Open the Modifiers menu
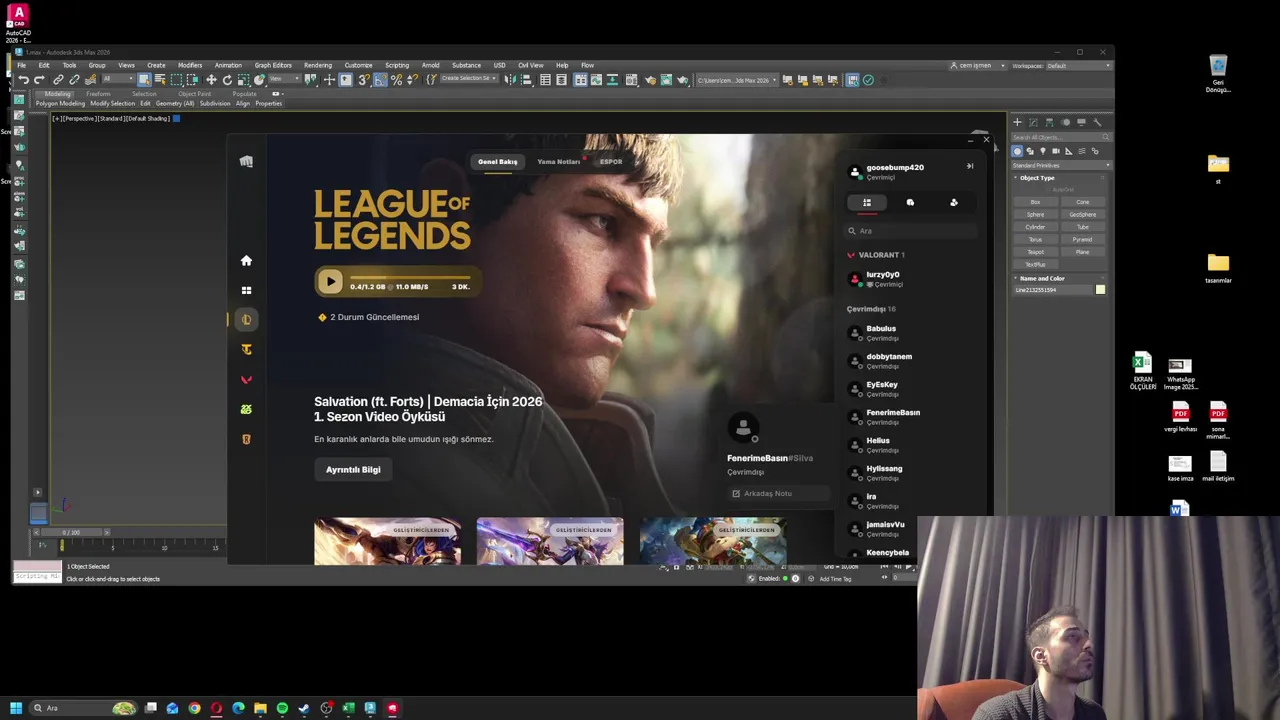This screenshot has width=1280, height=720. click(x=190, y=65)
